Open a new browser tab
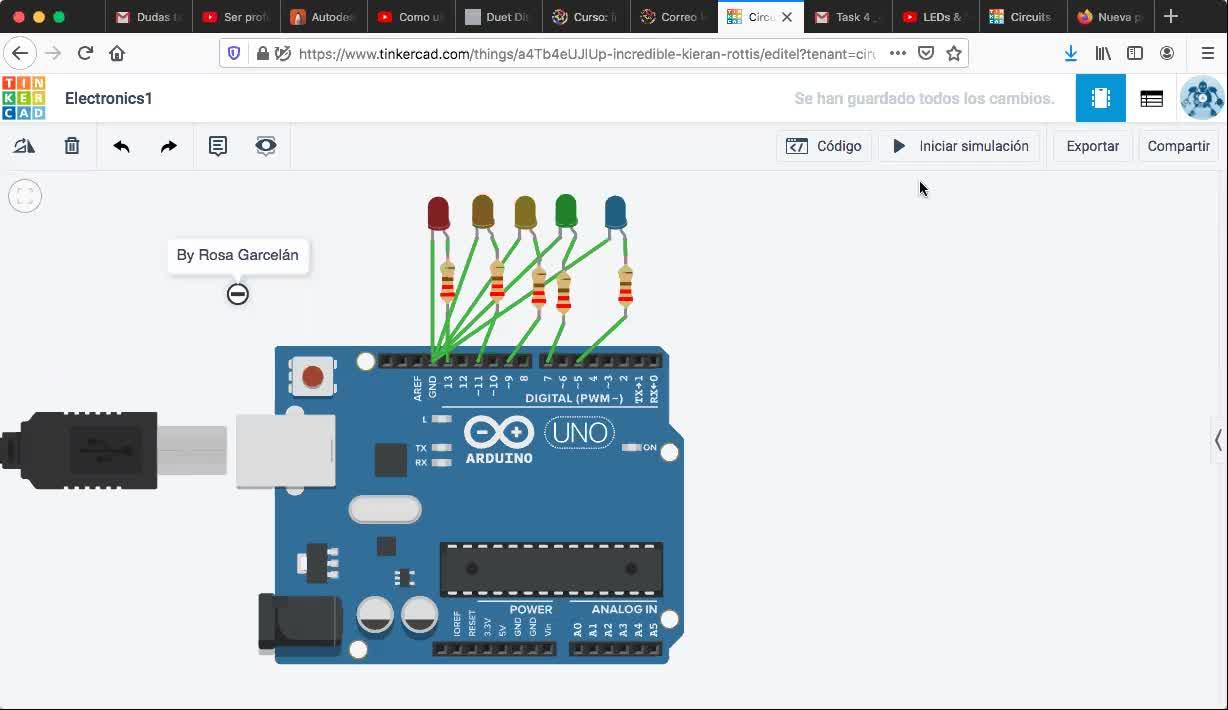The height and width of the screenshot is (710, 1228). [1171, 16]
